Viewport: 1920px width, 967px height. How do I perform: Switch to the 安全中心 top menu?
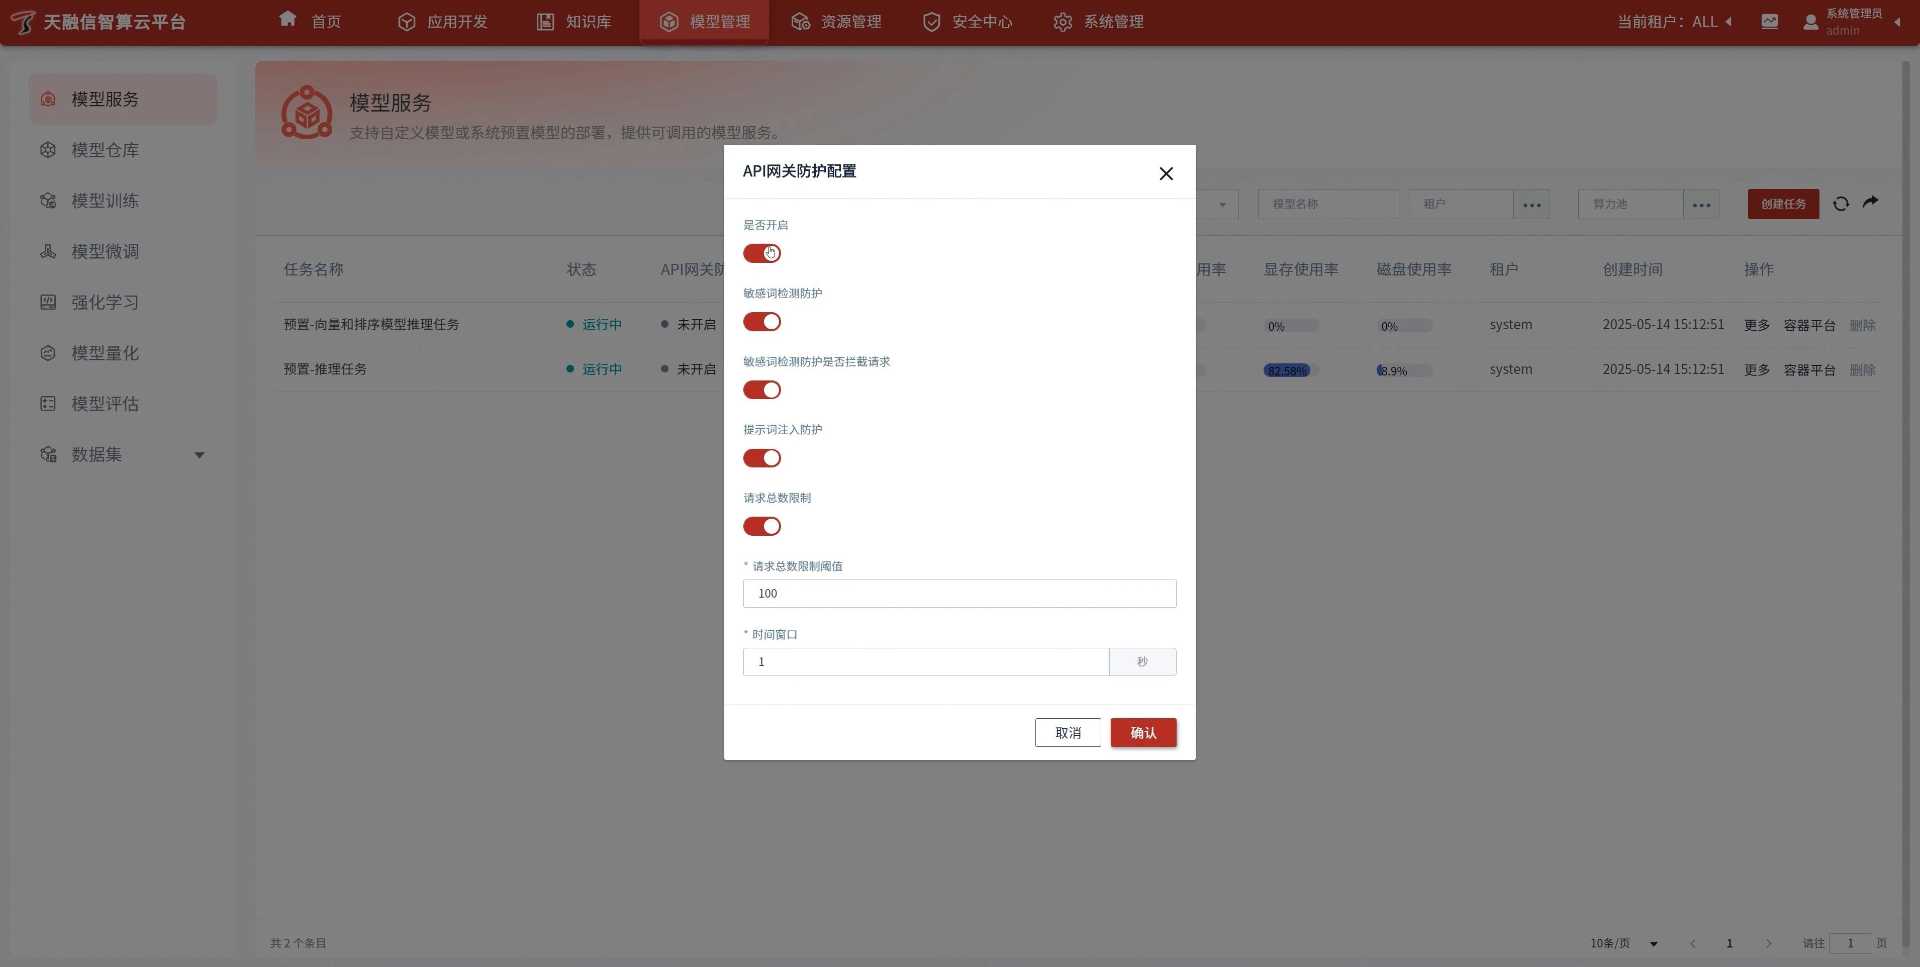coord(967,22)
